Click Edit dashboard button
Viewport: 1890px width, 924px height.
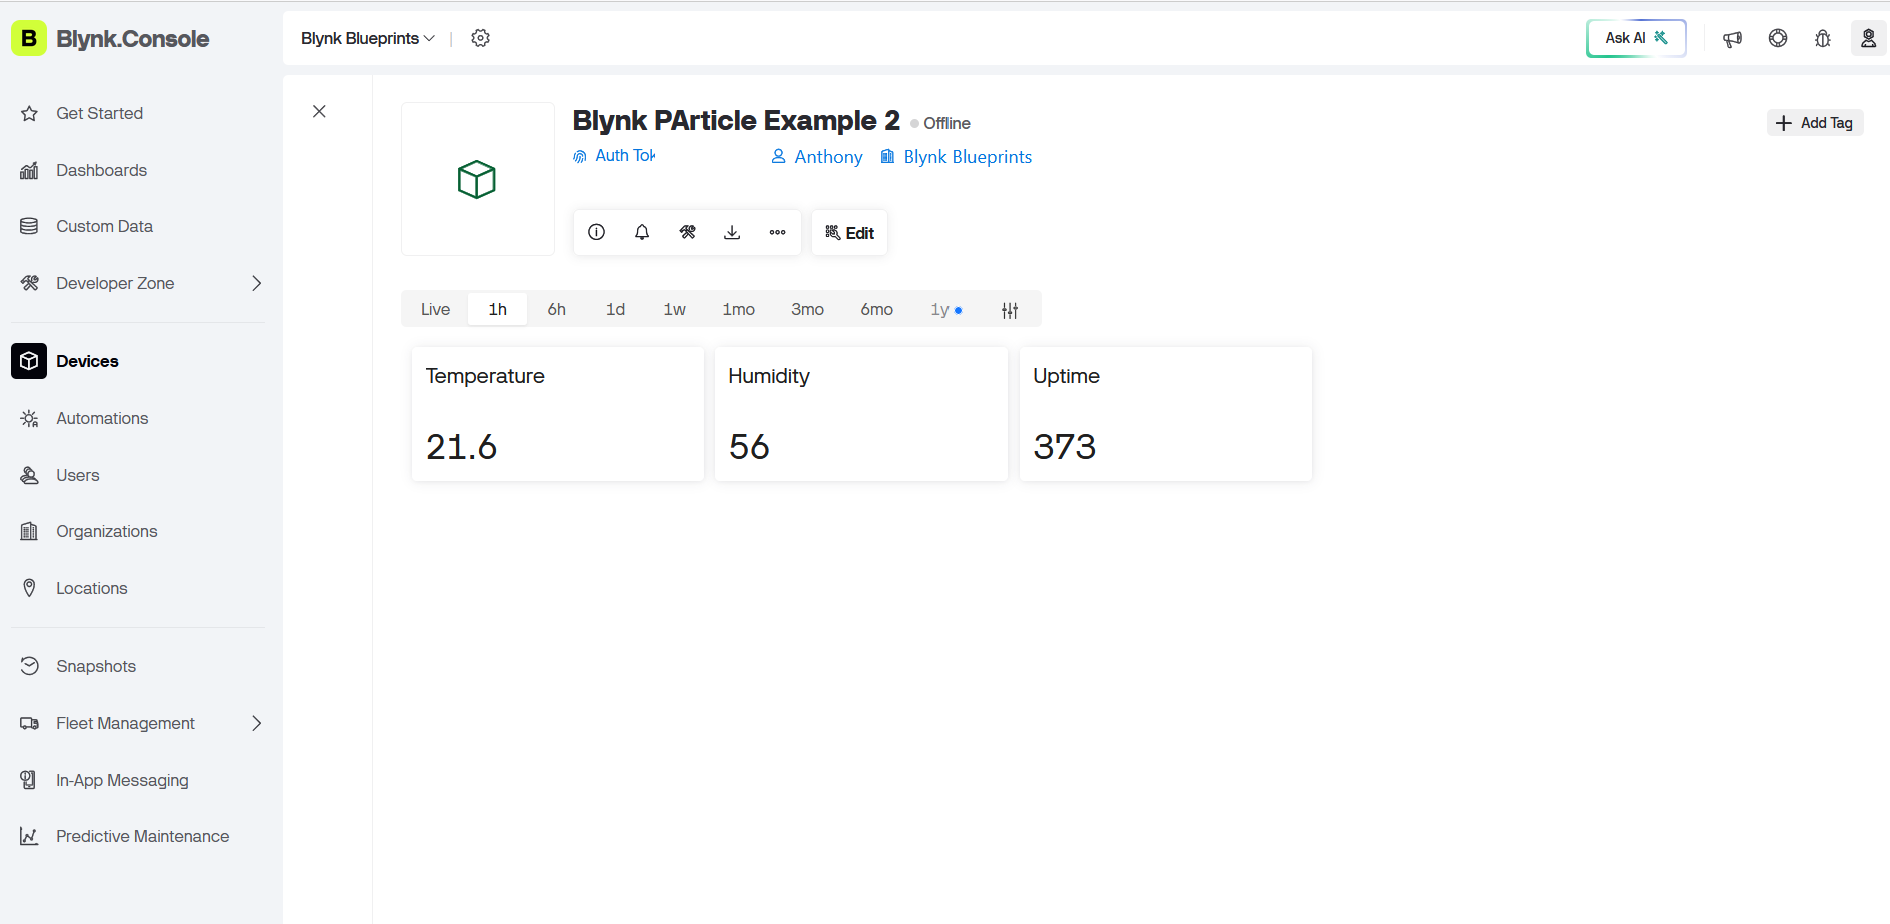point(849,233)
